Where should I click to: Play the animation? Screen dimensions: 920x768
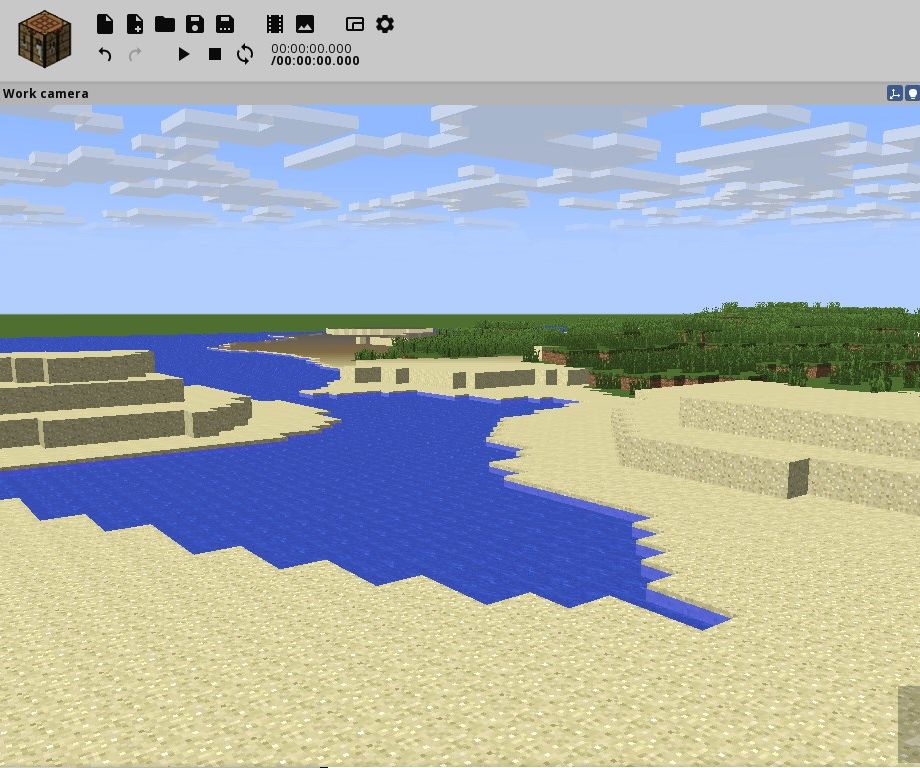coord(184,54)
